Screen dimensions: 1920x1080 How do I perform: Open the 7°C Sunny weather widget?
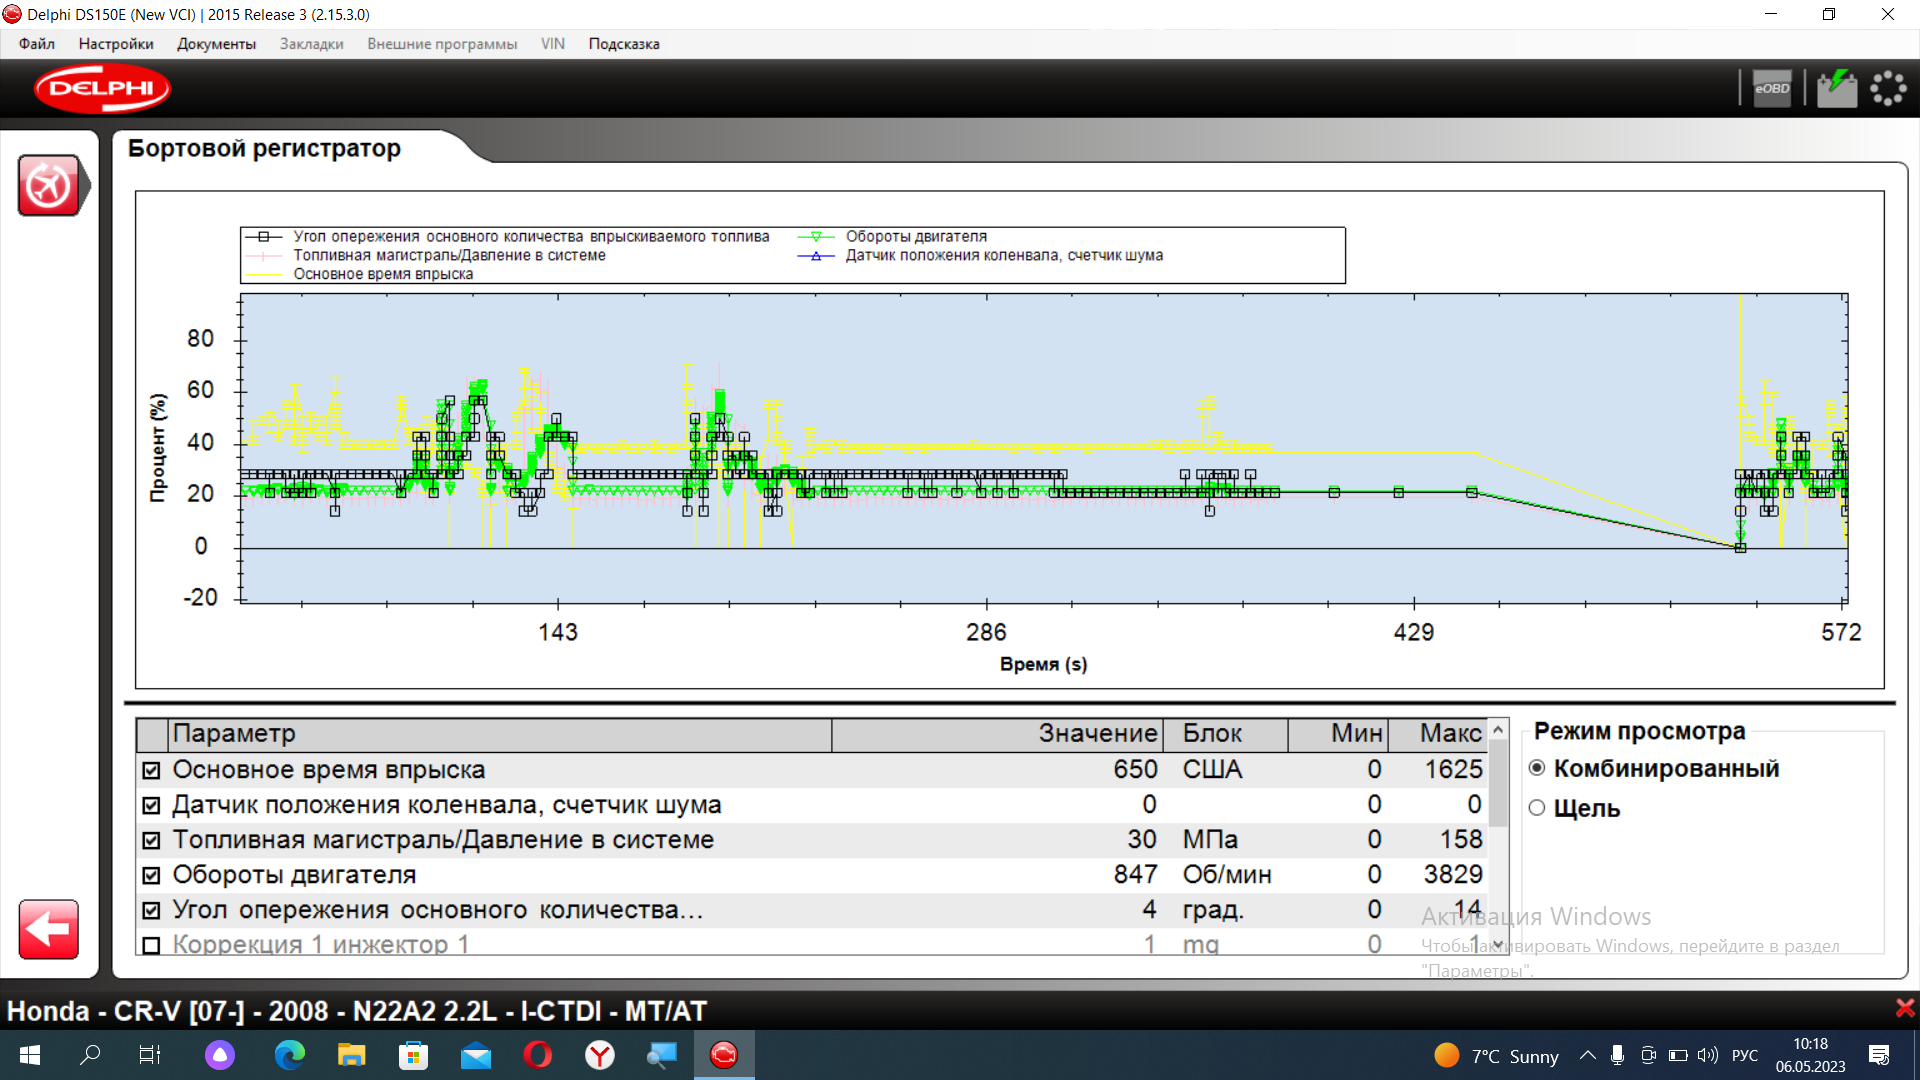(x=1496, y=1055)
